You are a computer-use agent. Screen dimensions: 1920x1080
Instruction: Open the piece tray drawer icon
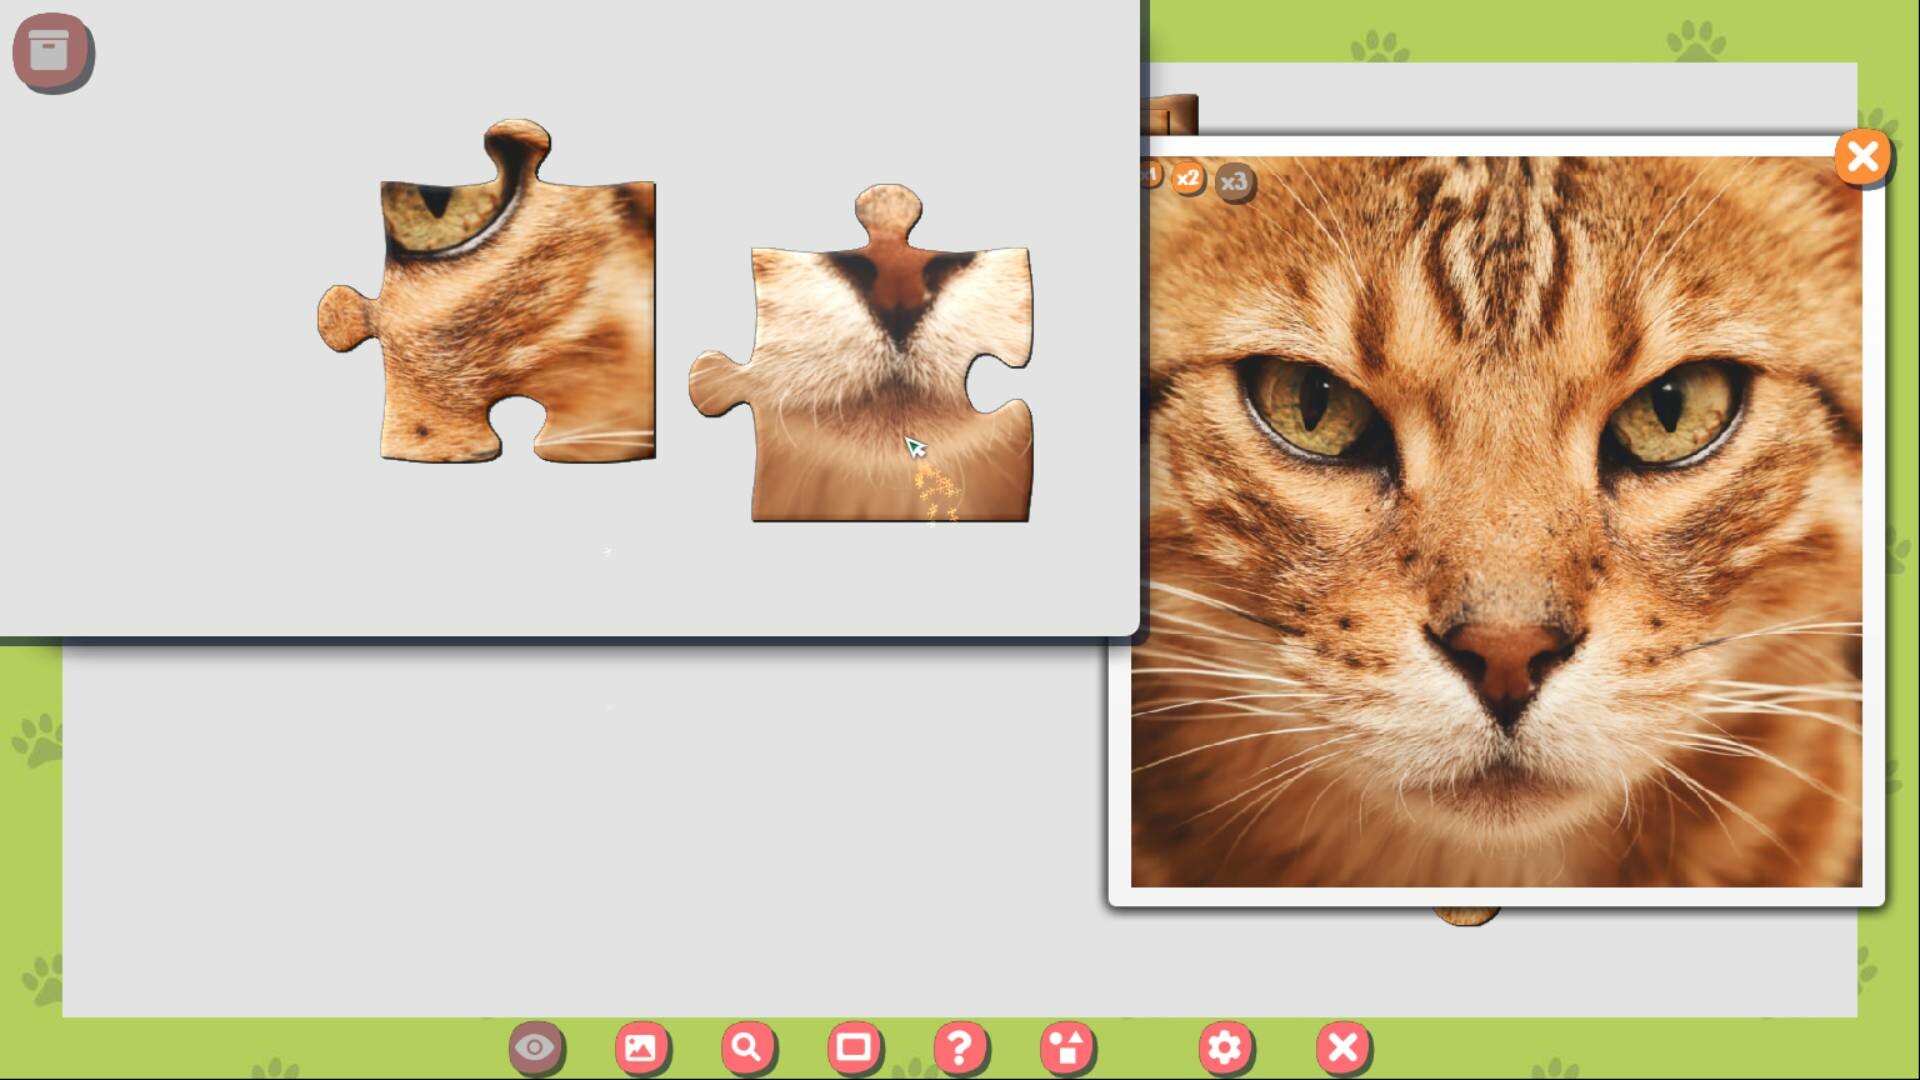pyautogui.click(x=53, y=52)
